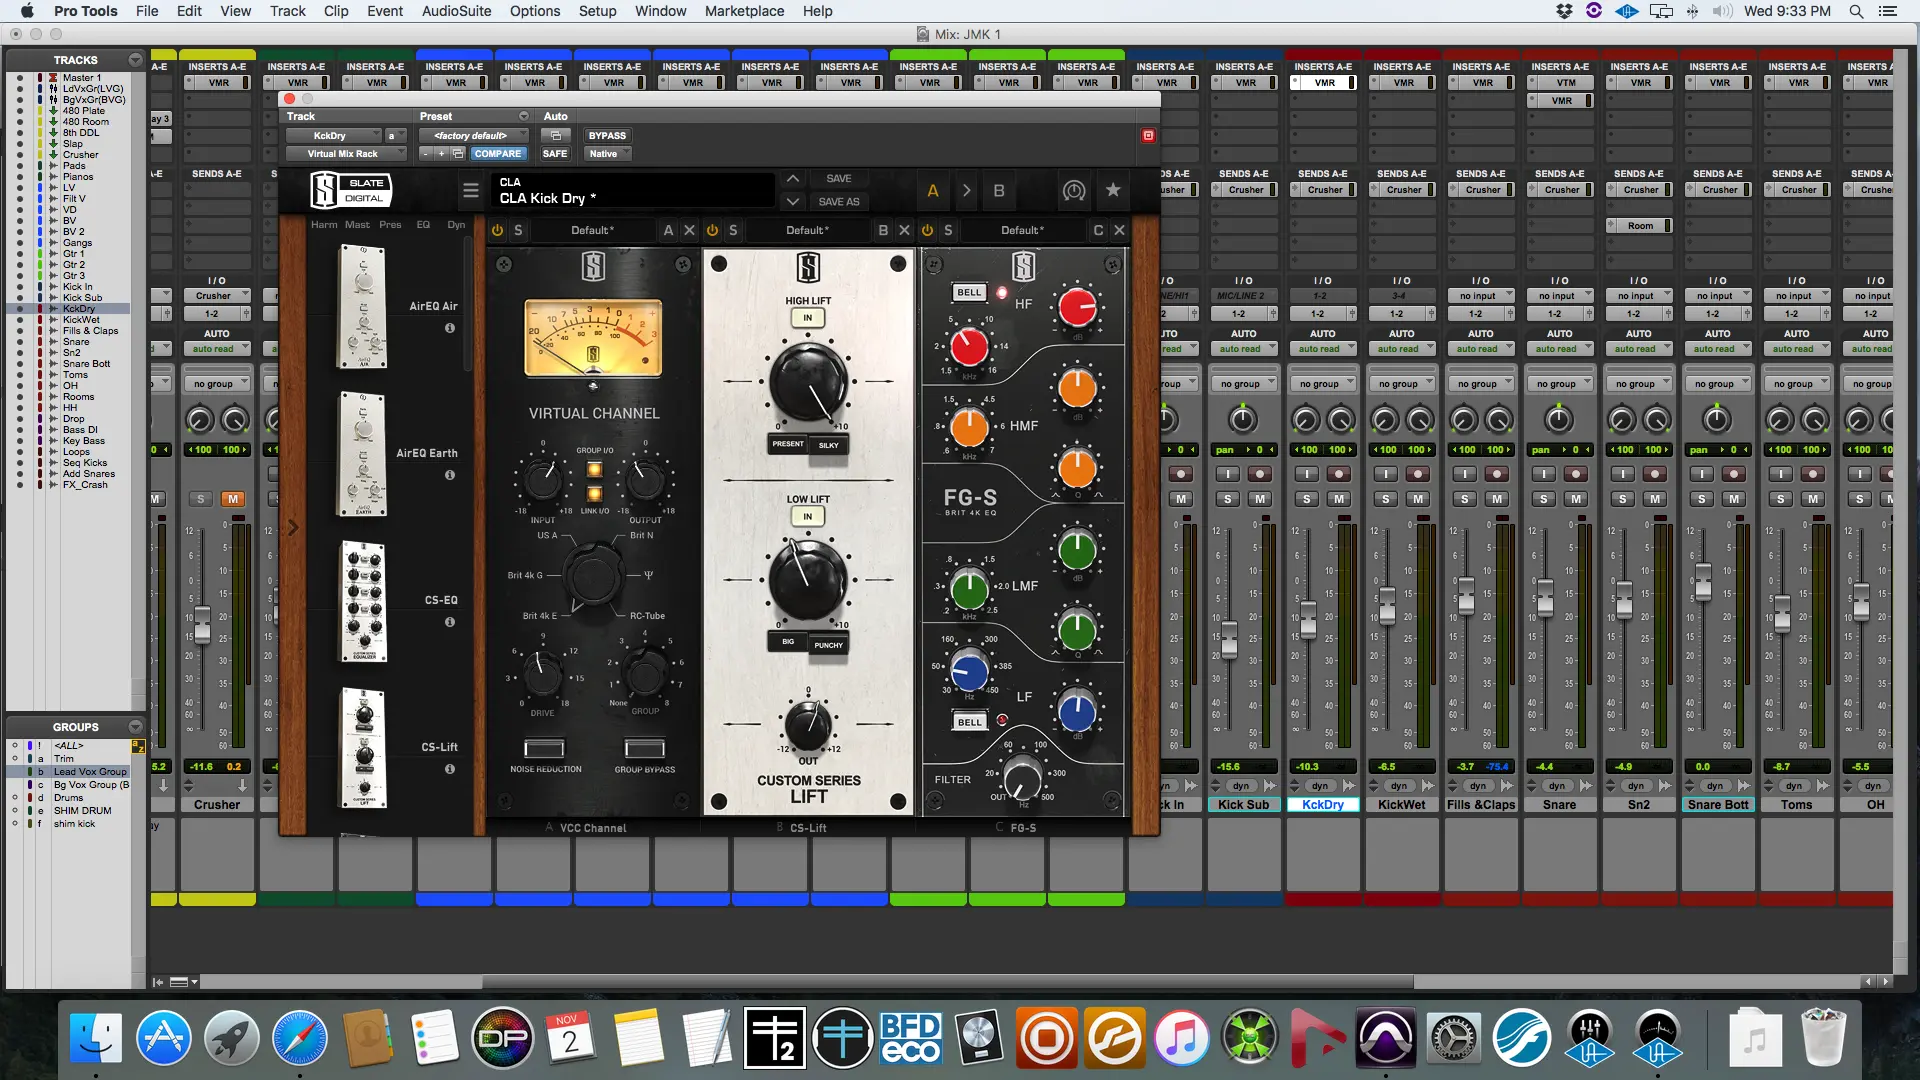Image resolution: width=1920 pixels, height=1080 pixels.
Task: Show info for CS-Lift module
Action: coord(450,769)
